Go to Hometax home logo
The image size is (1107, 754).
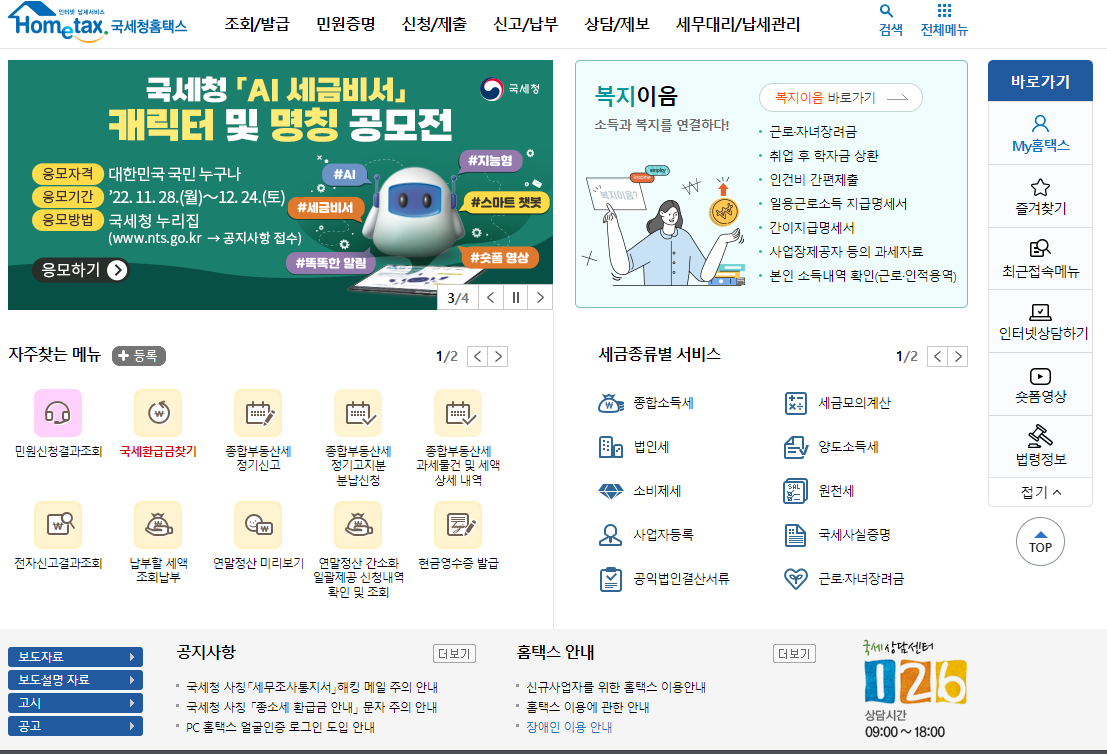pos(97,22)
